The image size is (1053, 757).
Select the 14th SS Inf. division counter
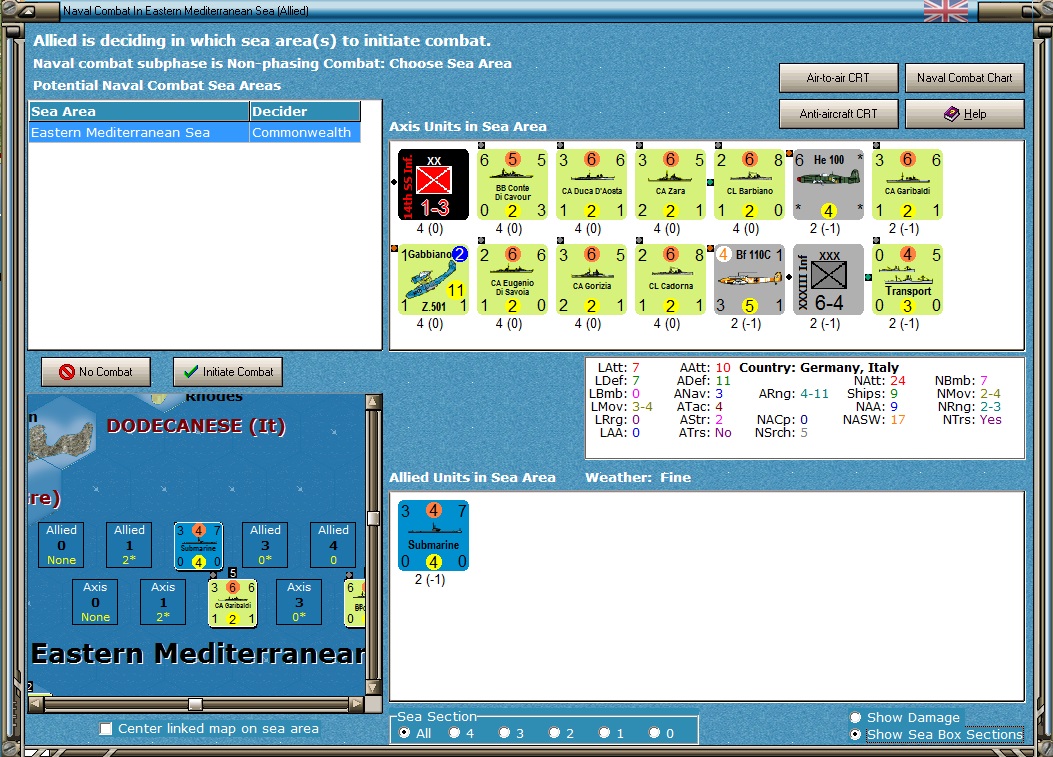coord(433,184)
